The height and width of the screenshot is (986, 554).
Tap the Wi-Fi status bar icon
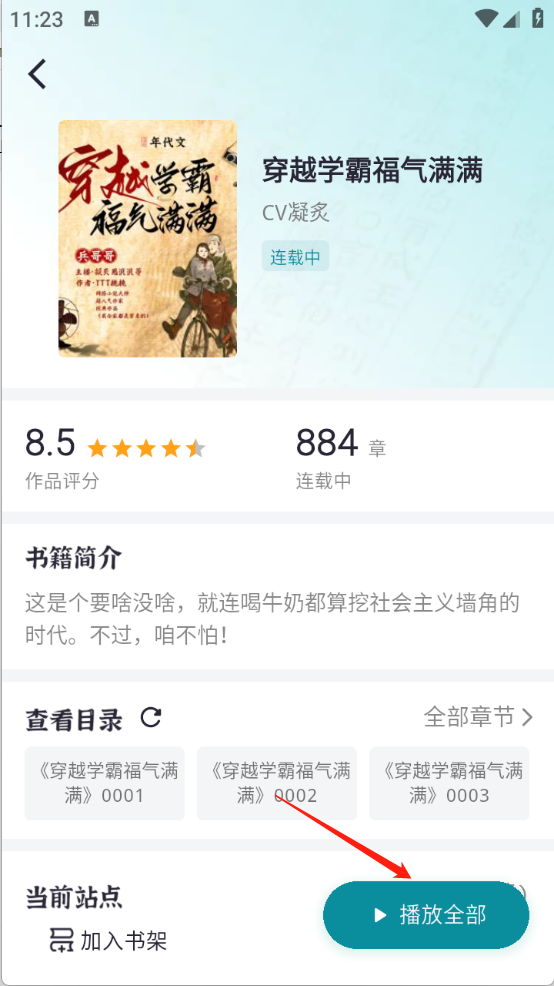pyautogui.click(x=487, y=18)
